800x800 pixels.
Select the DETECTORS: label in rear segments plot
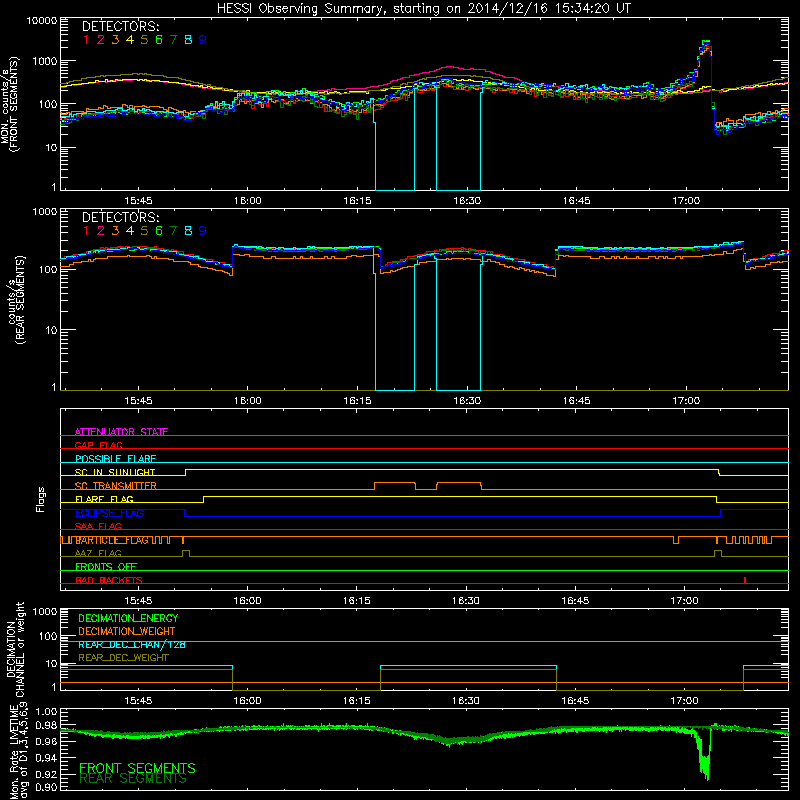pyautogui.click(x=120, y=217)
